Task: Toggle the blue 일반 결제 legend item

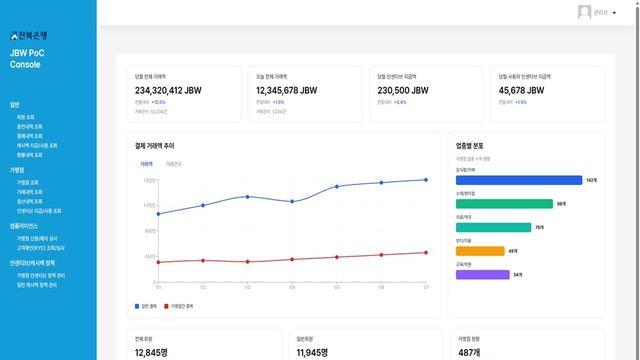Action: click(x=146, y=306)
